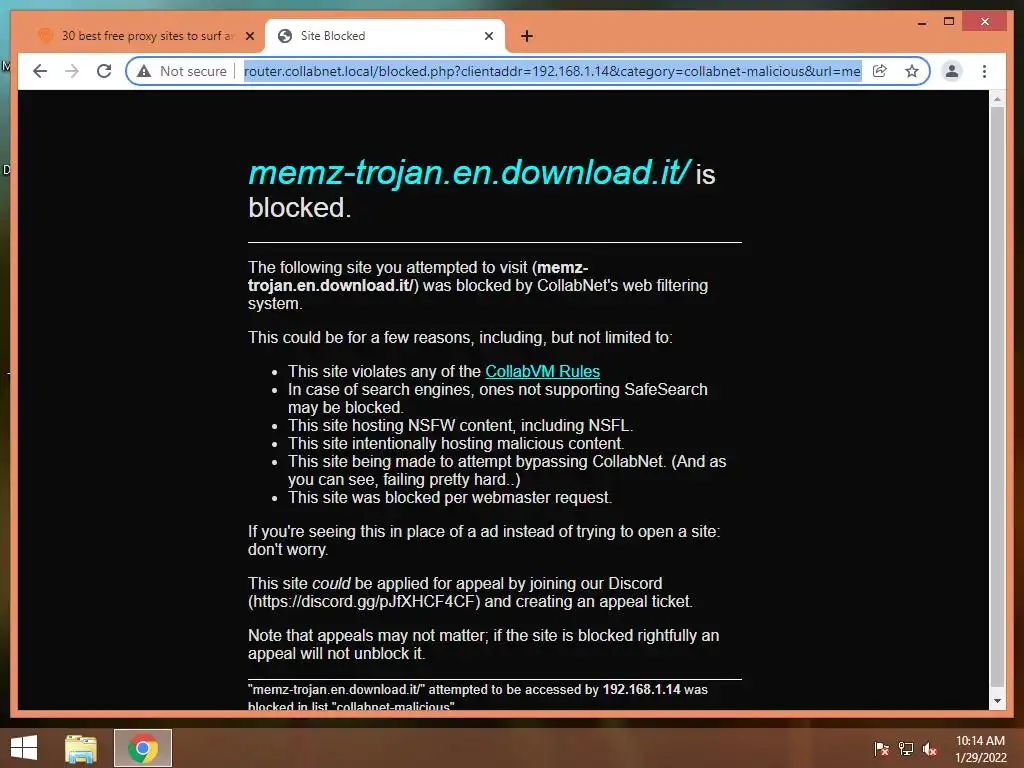Screen dimensions: 1024x768
Task: Maximize the Chrome window
Action: 949,22
